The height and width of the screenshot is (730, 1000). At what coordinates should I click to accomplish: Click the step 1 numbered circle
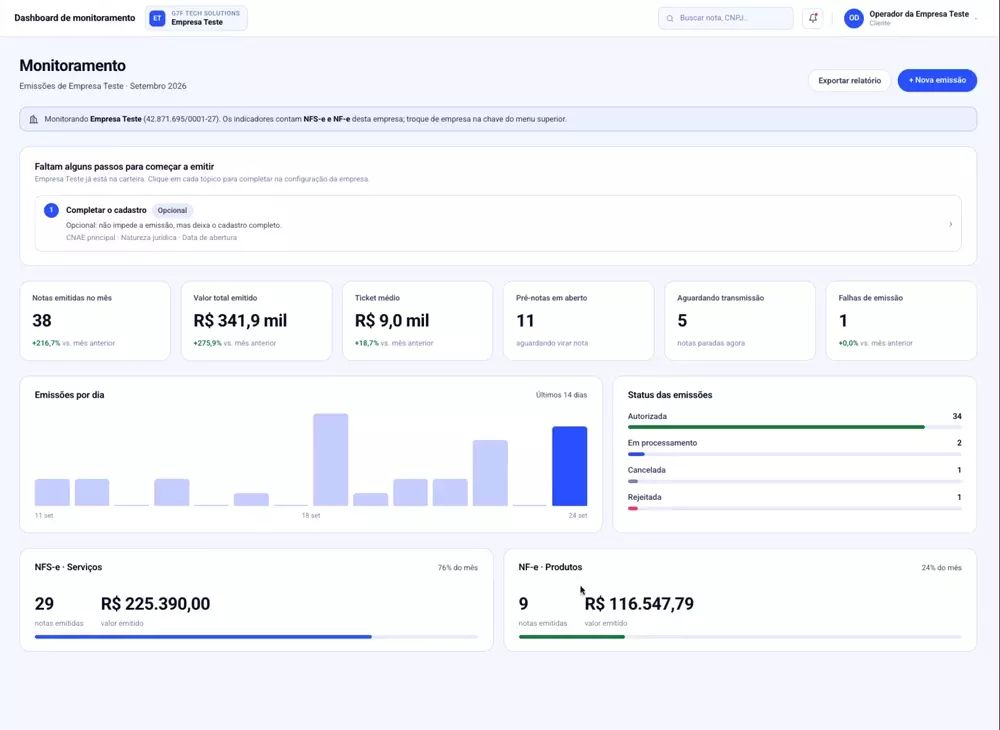51,210
